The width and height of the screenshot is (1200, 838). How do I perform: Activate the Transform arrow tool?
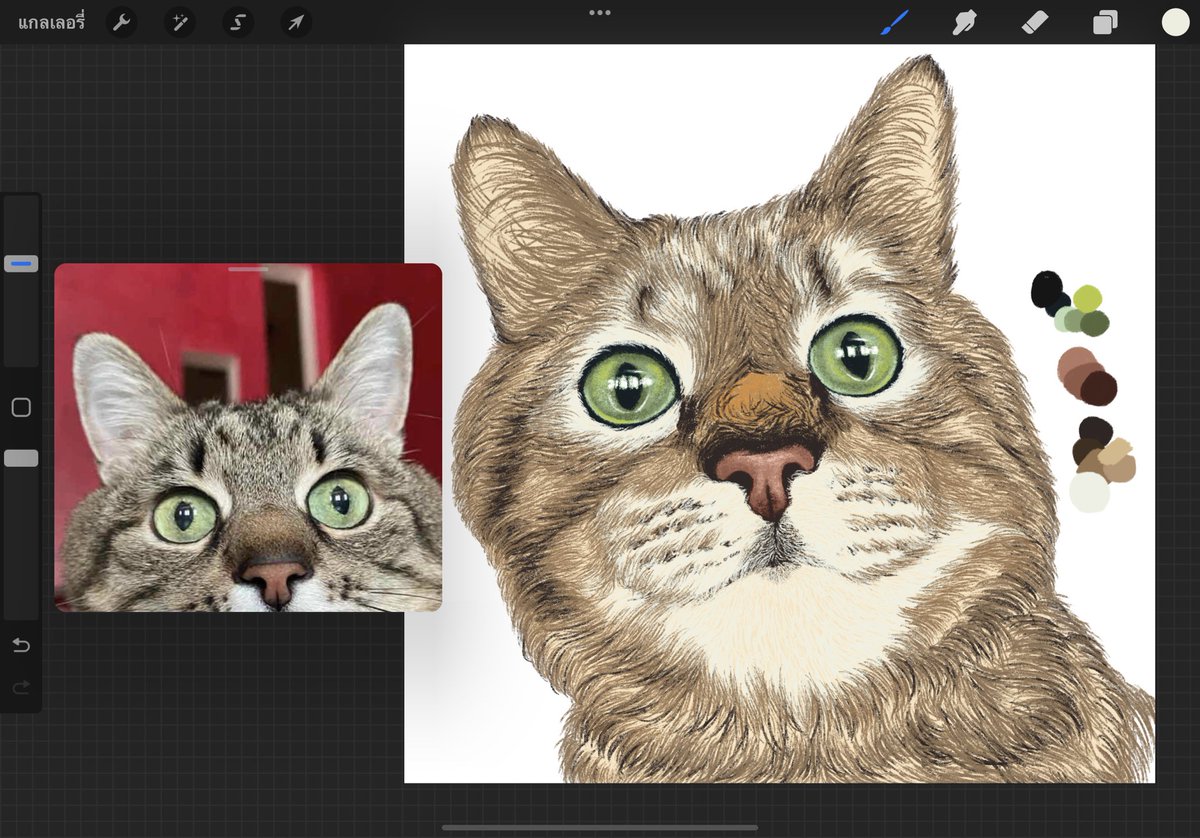[x=296, y=22]
